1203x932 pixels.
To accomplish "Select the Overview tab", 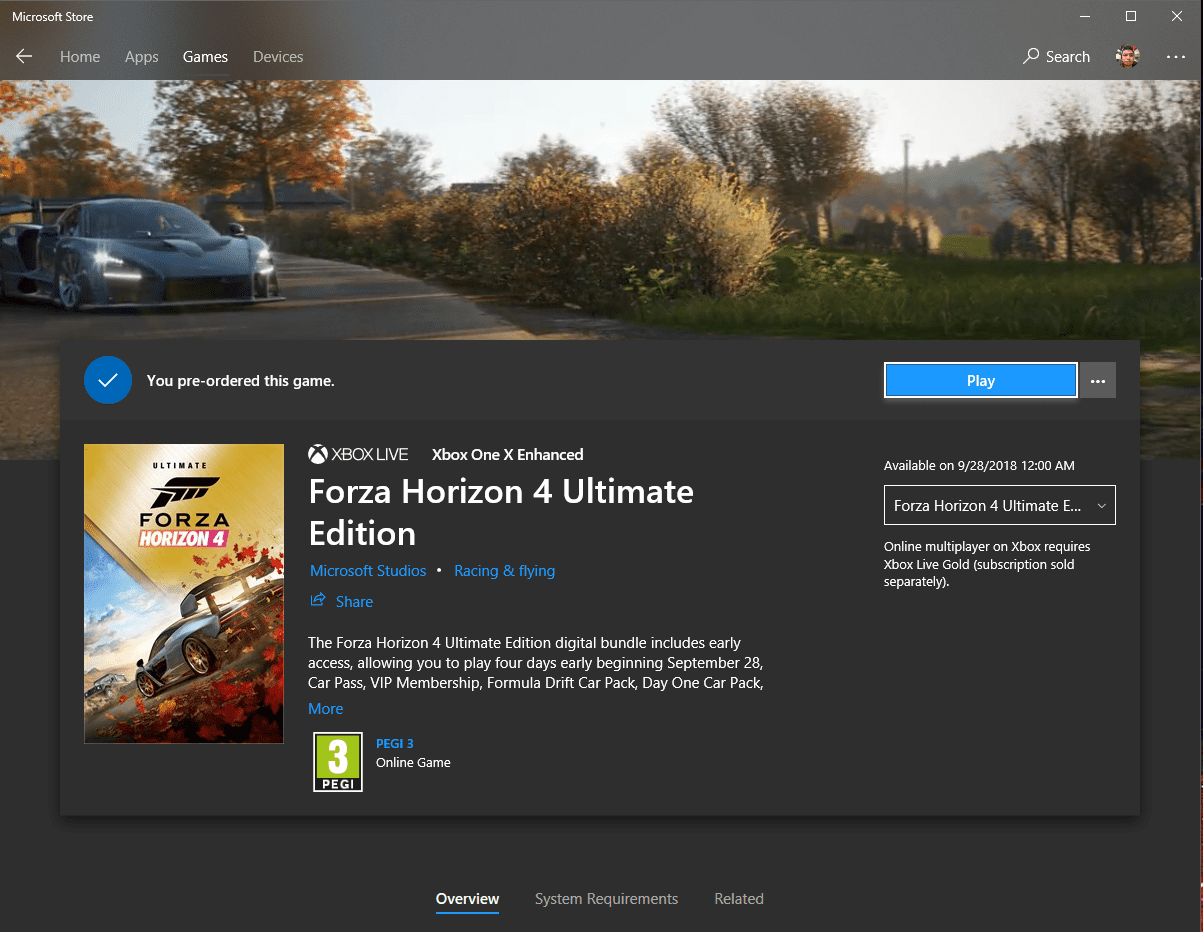I will click(467, 899).
